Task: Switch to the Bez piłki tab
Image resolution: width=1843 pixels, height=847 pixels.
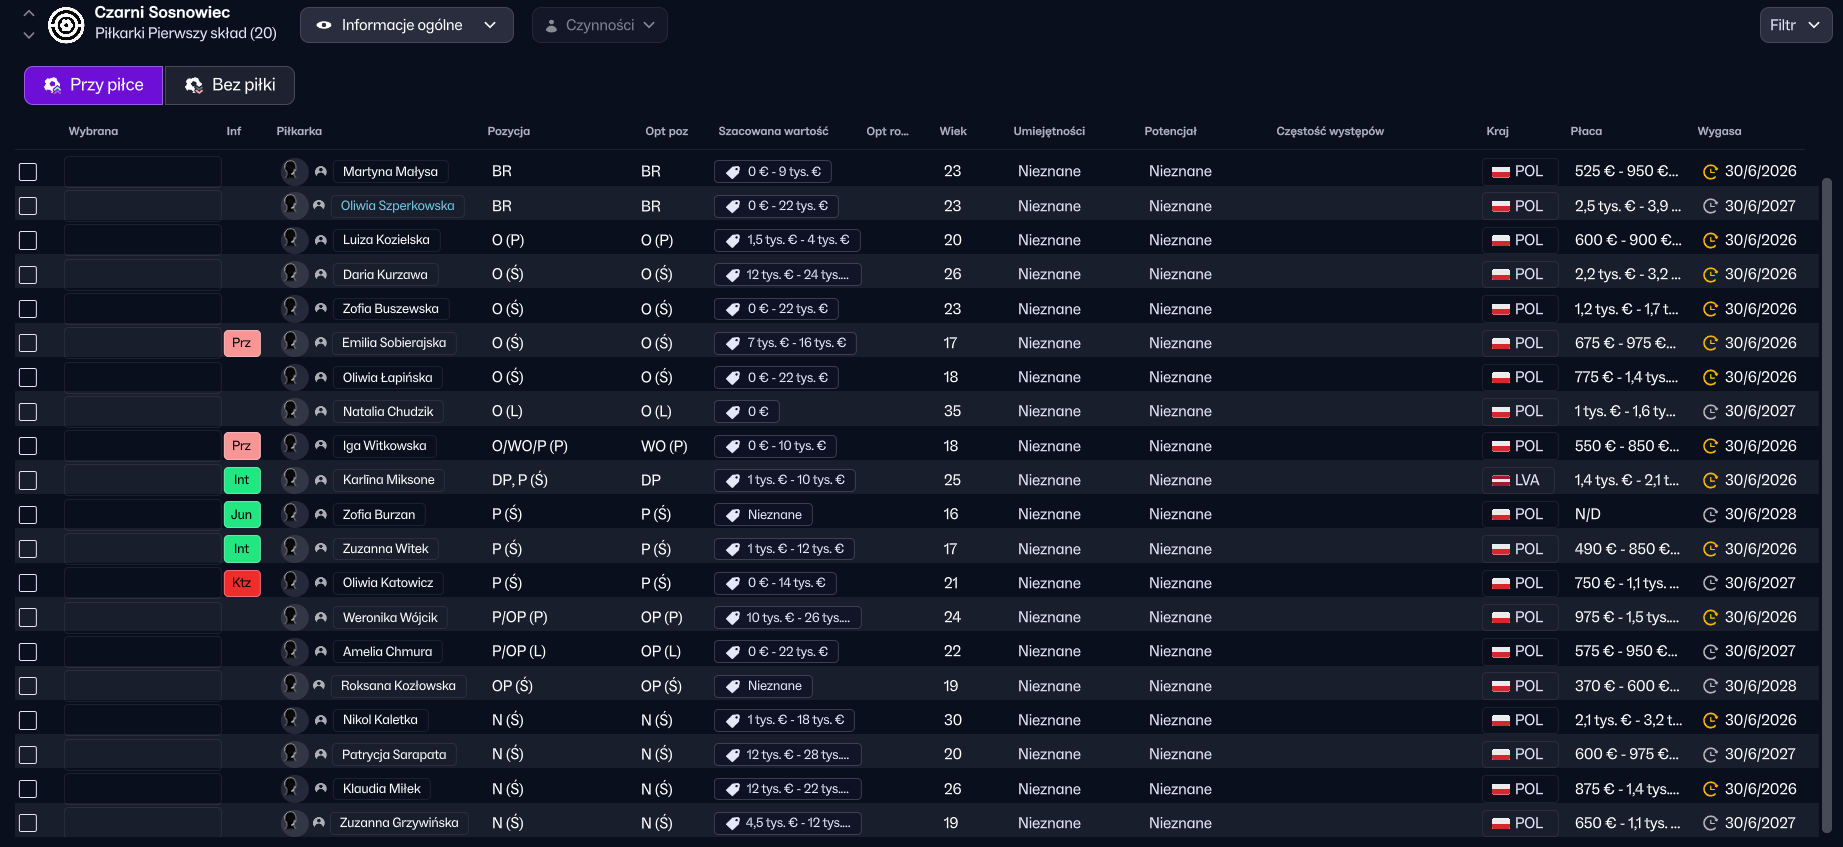Action: coord(230,85)
